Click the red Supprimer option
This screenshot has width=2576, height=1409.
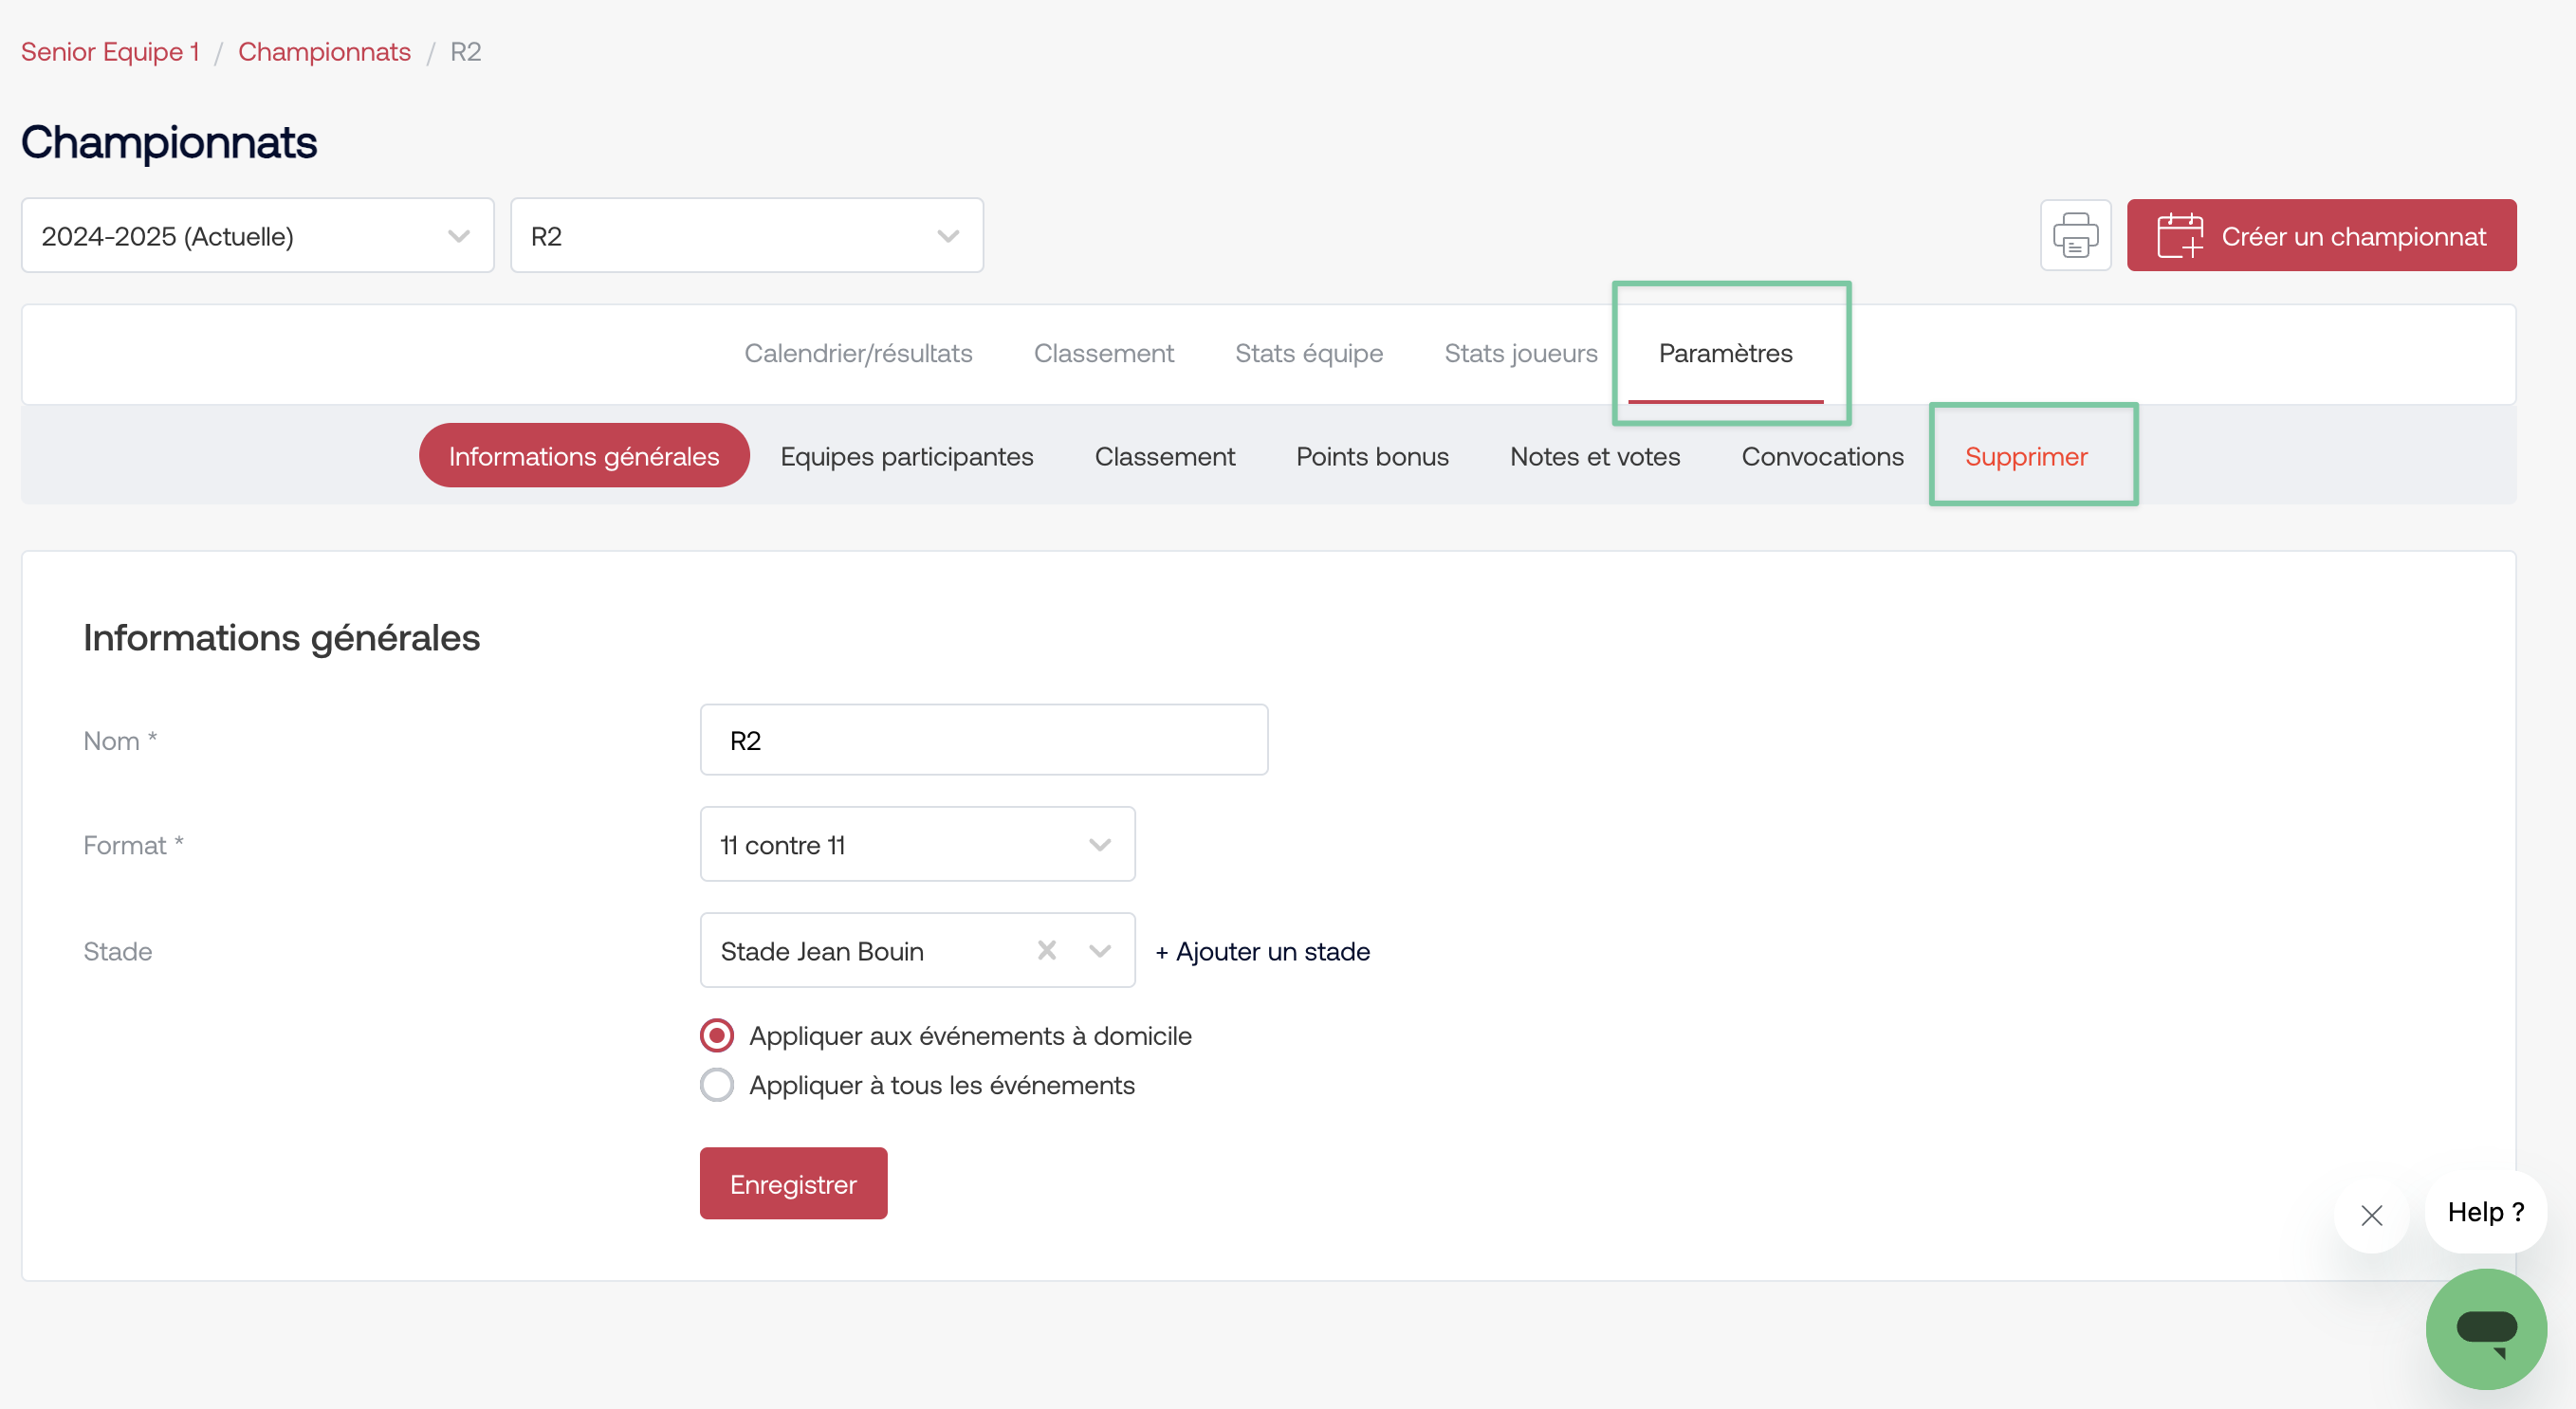2026,456
